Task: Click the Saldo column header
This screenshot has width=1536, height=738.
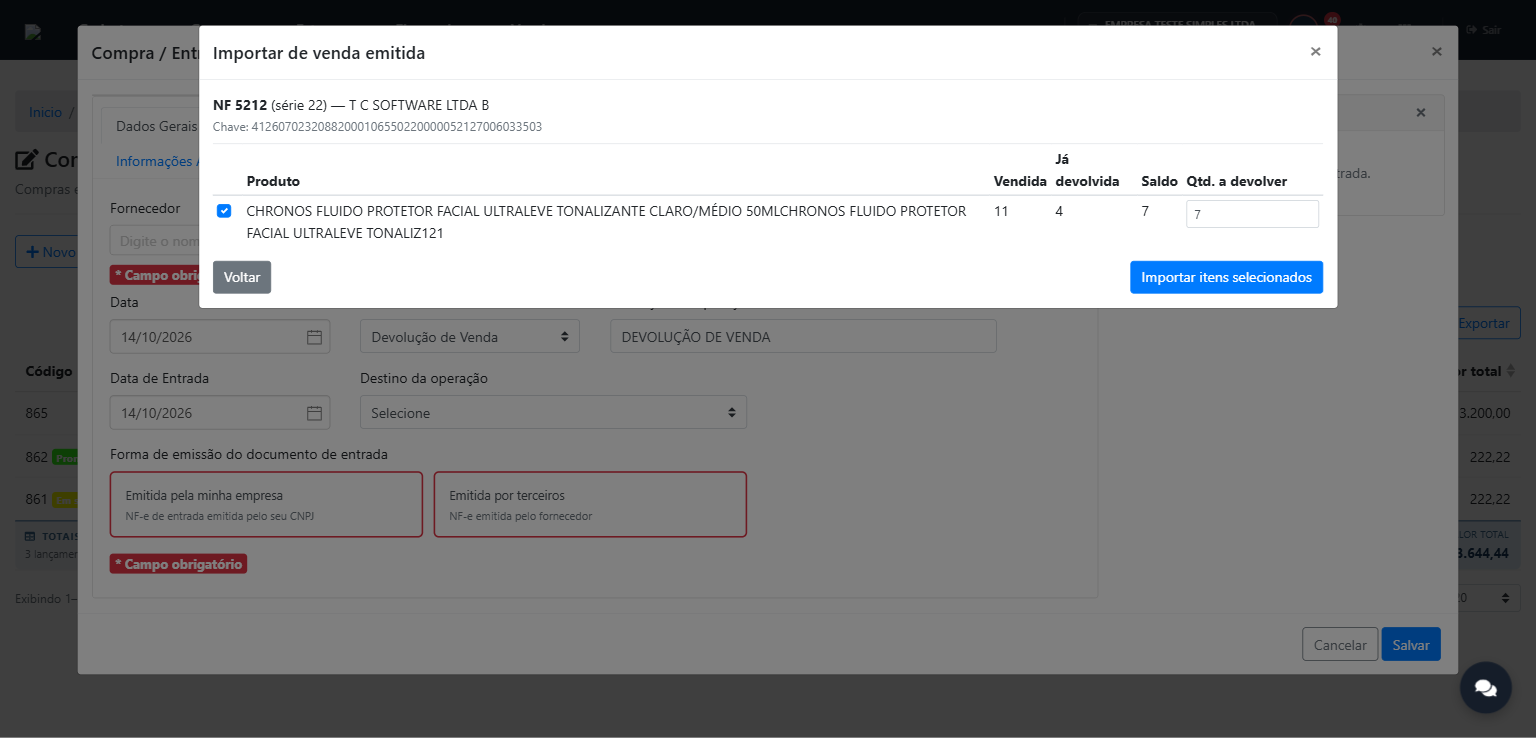Action: (1159, 181)
